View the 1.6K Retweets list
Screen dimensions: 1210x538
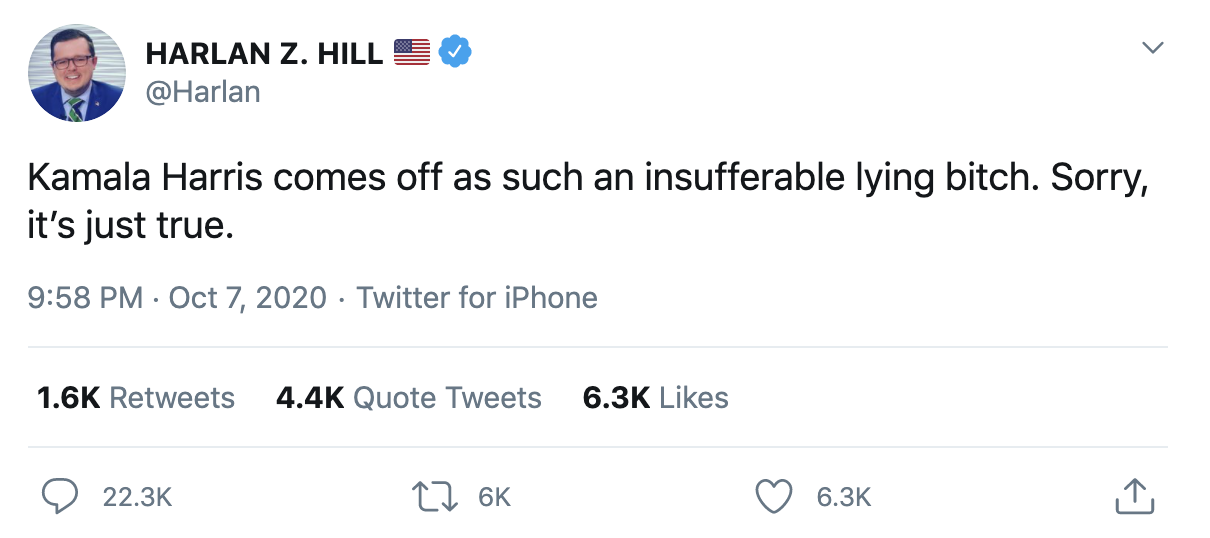[135, 397]
